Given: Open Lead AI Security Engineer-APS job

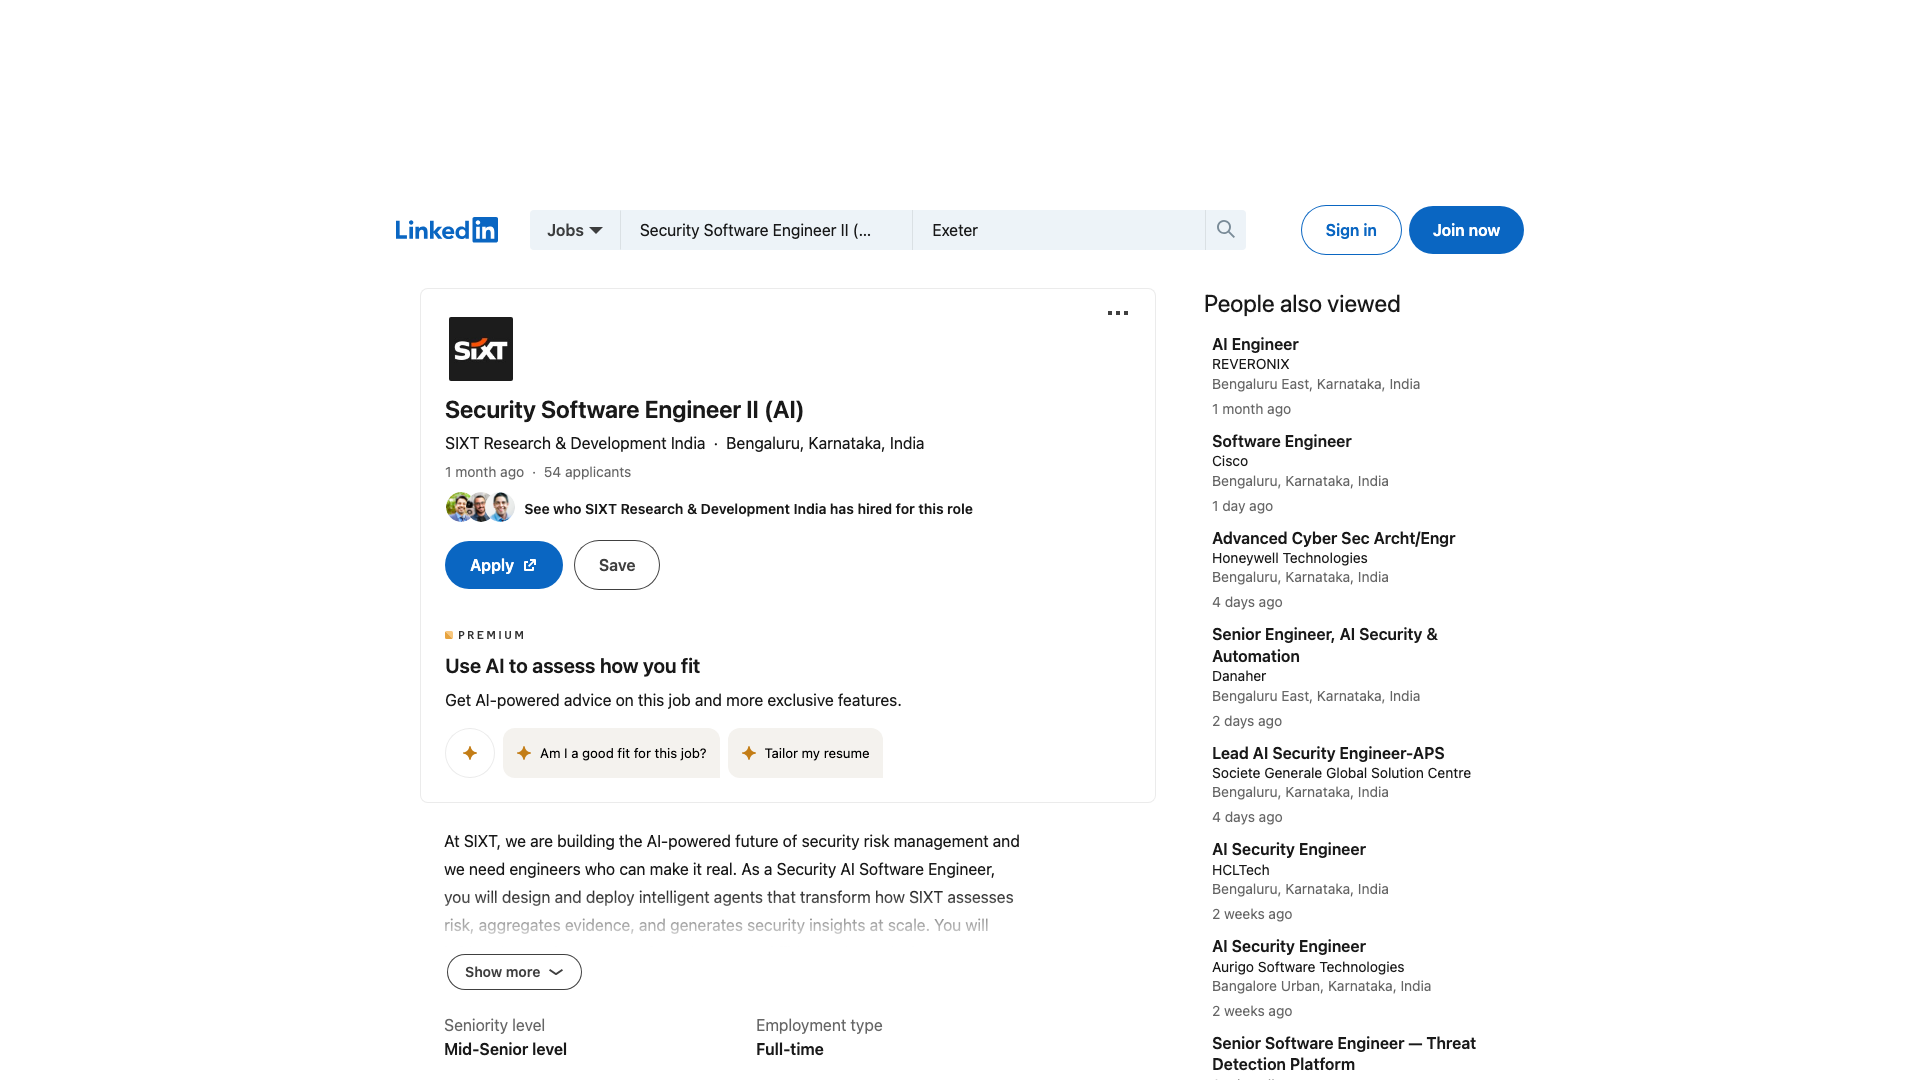Looking at the screenshot, I should [x=1328, y=753].
